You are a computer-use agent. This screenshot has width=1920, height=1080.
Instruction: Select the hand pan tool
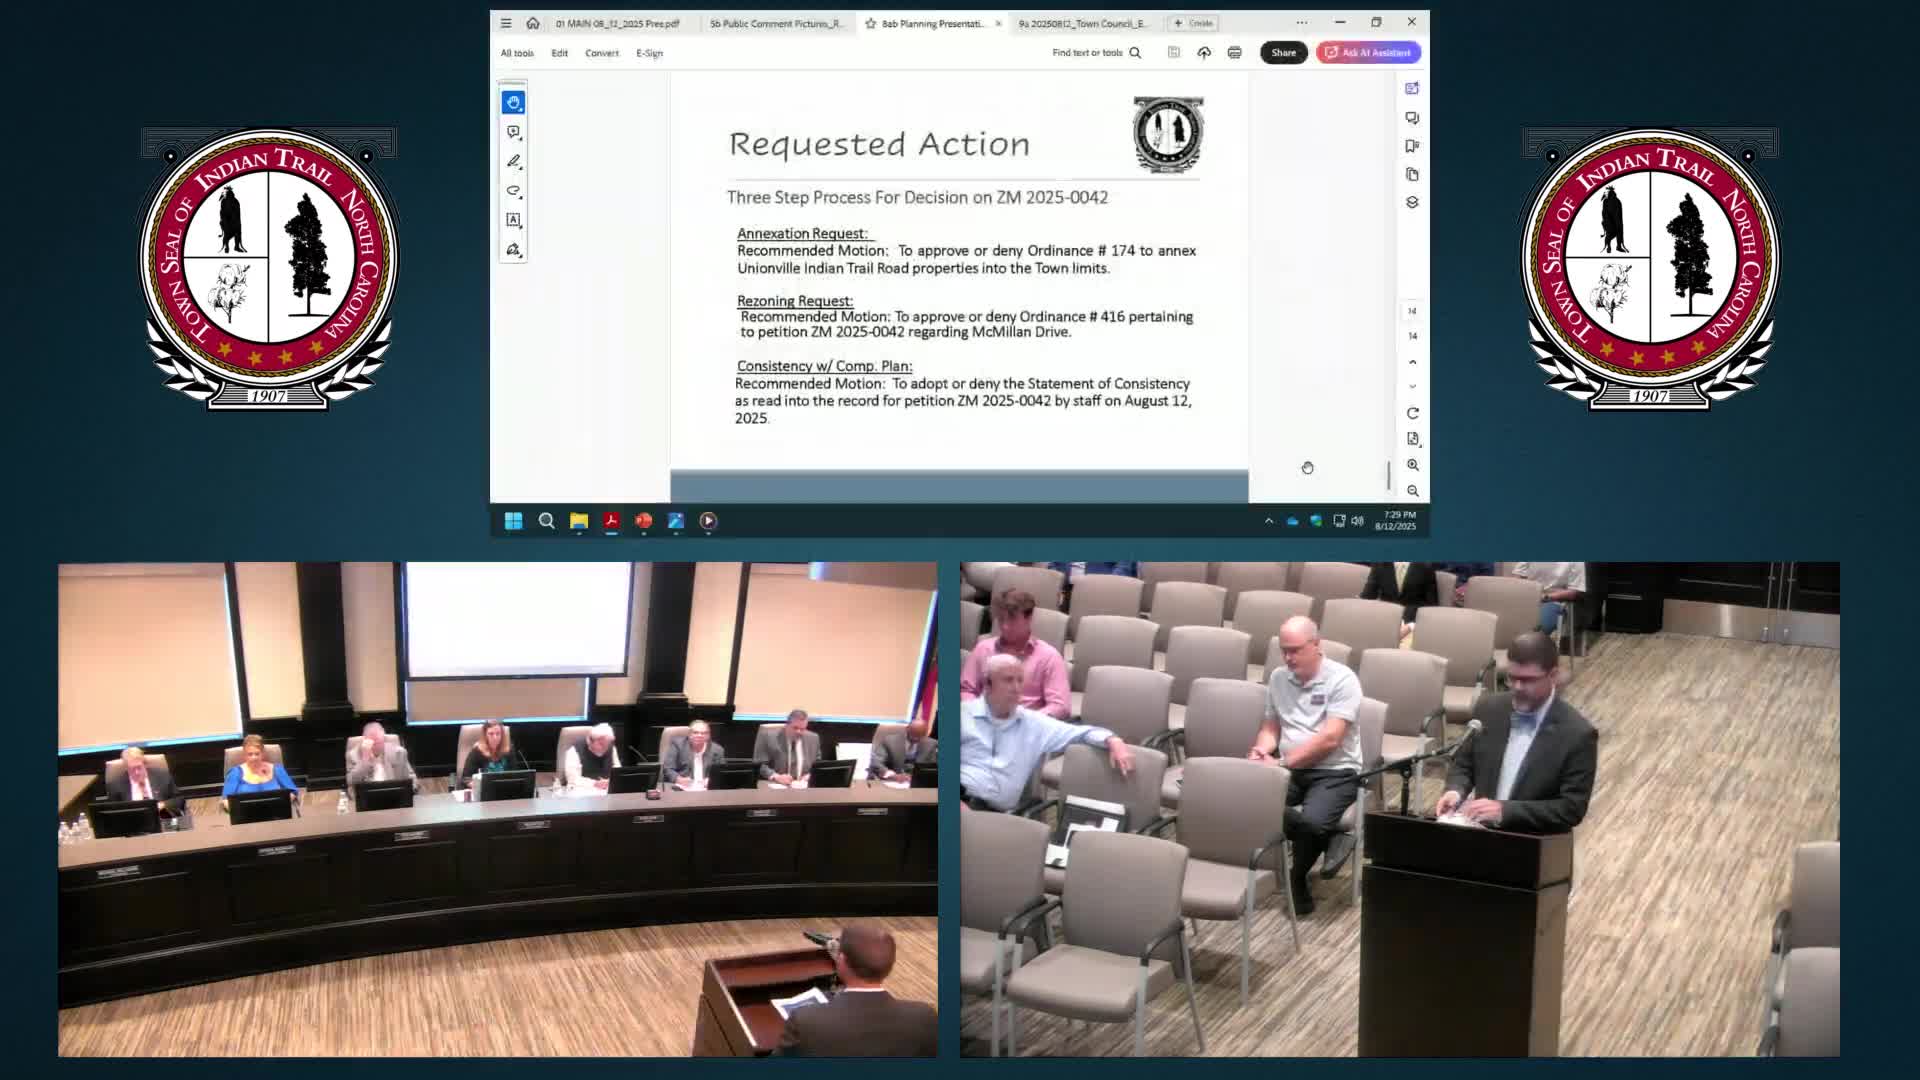(x=513, y=102)
